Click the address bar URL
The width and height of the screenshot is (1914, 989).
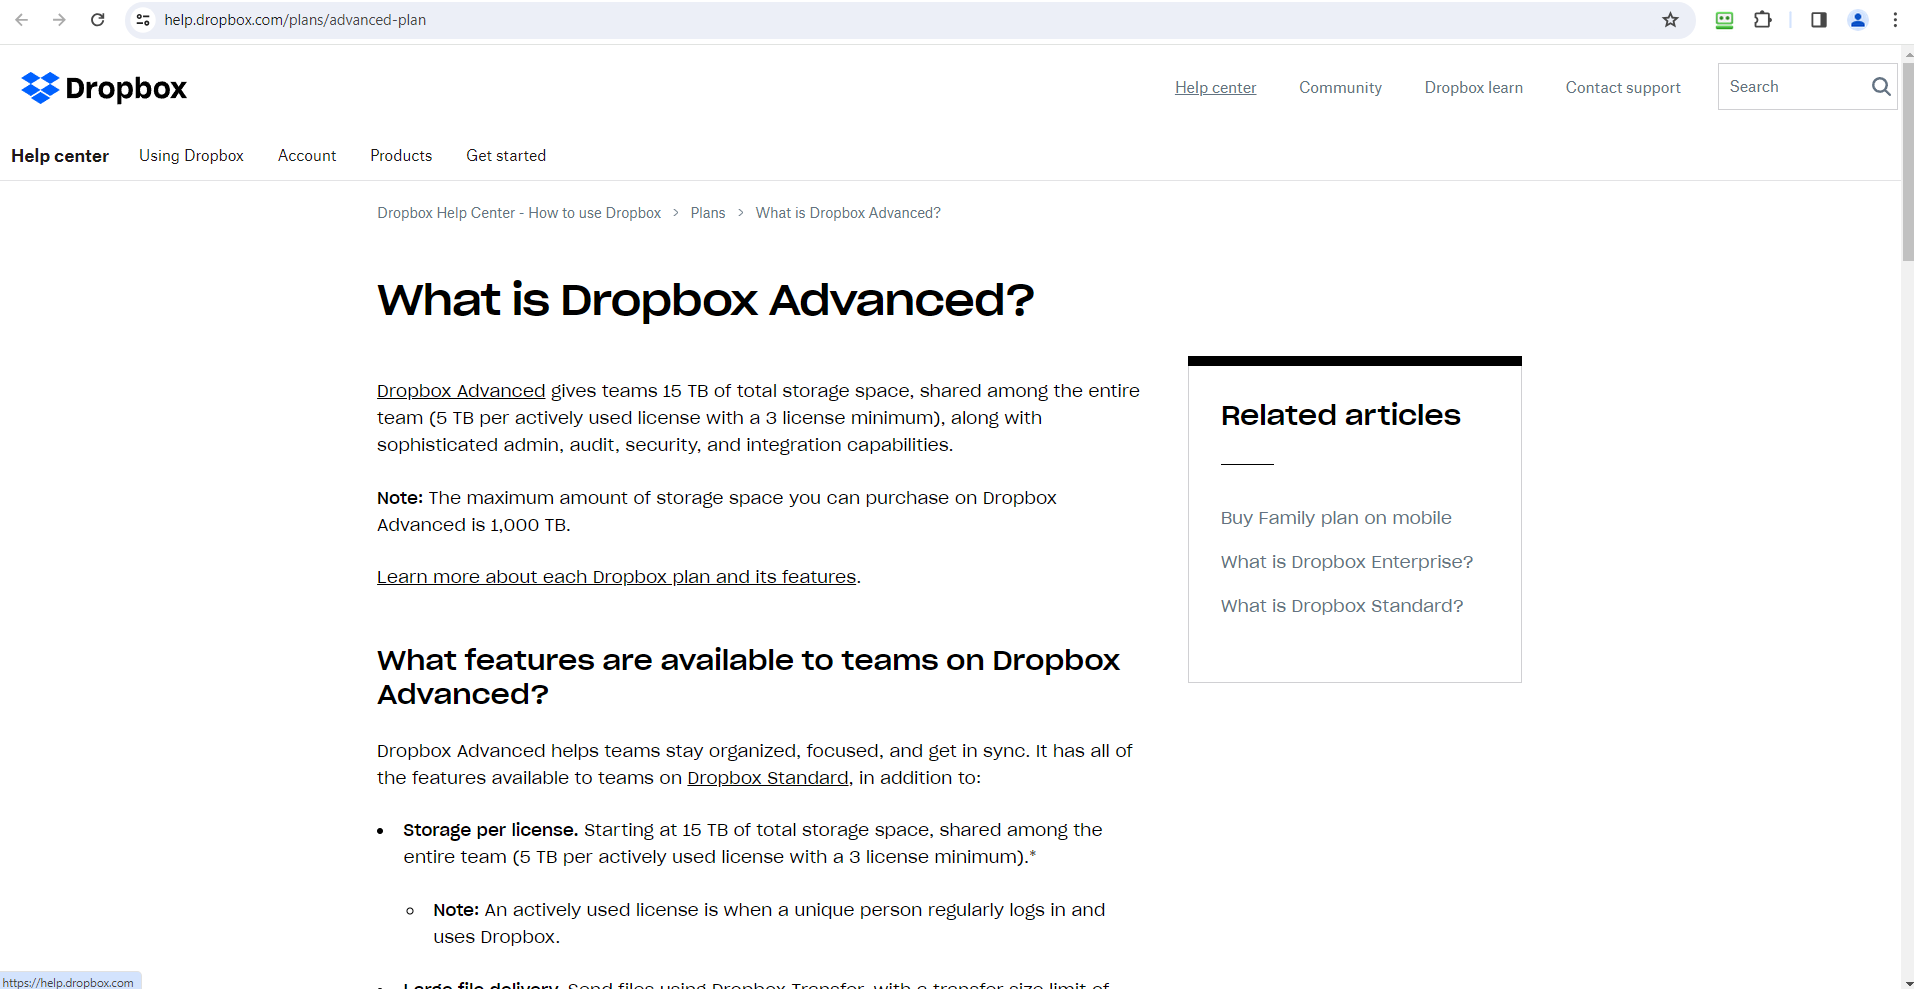coord(295,20)
